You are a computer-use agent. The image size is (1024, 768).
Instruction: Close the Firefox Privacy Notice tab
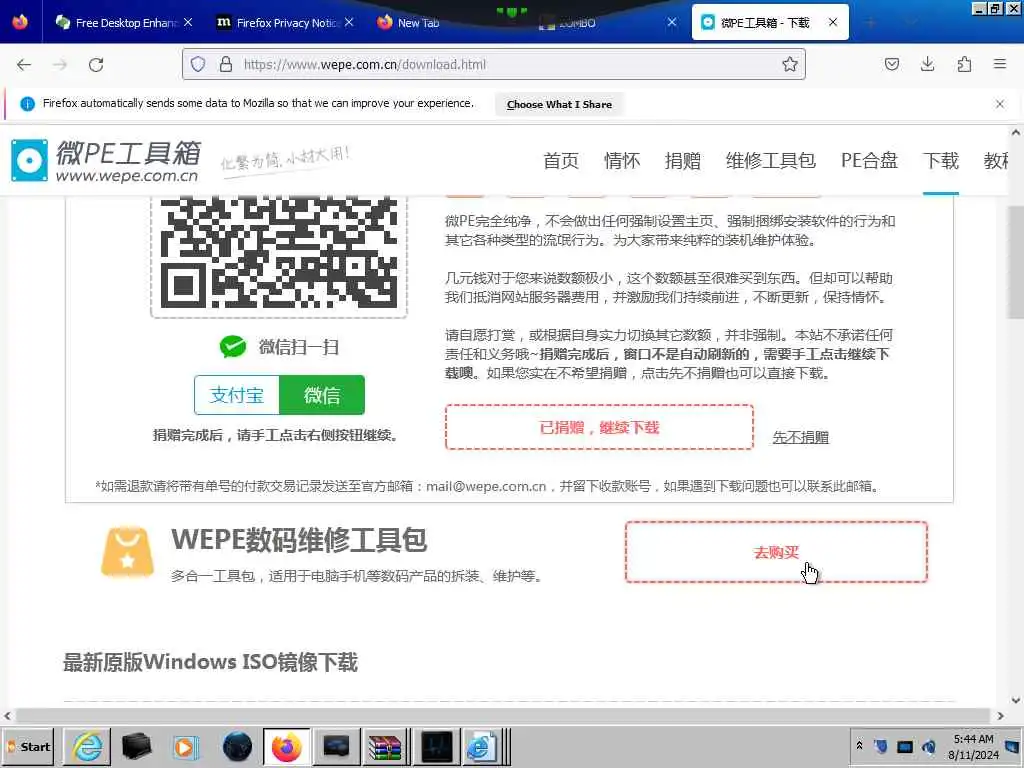click(349, 22)
